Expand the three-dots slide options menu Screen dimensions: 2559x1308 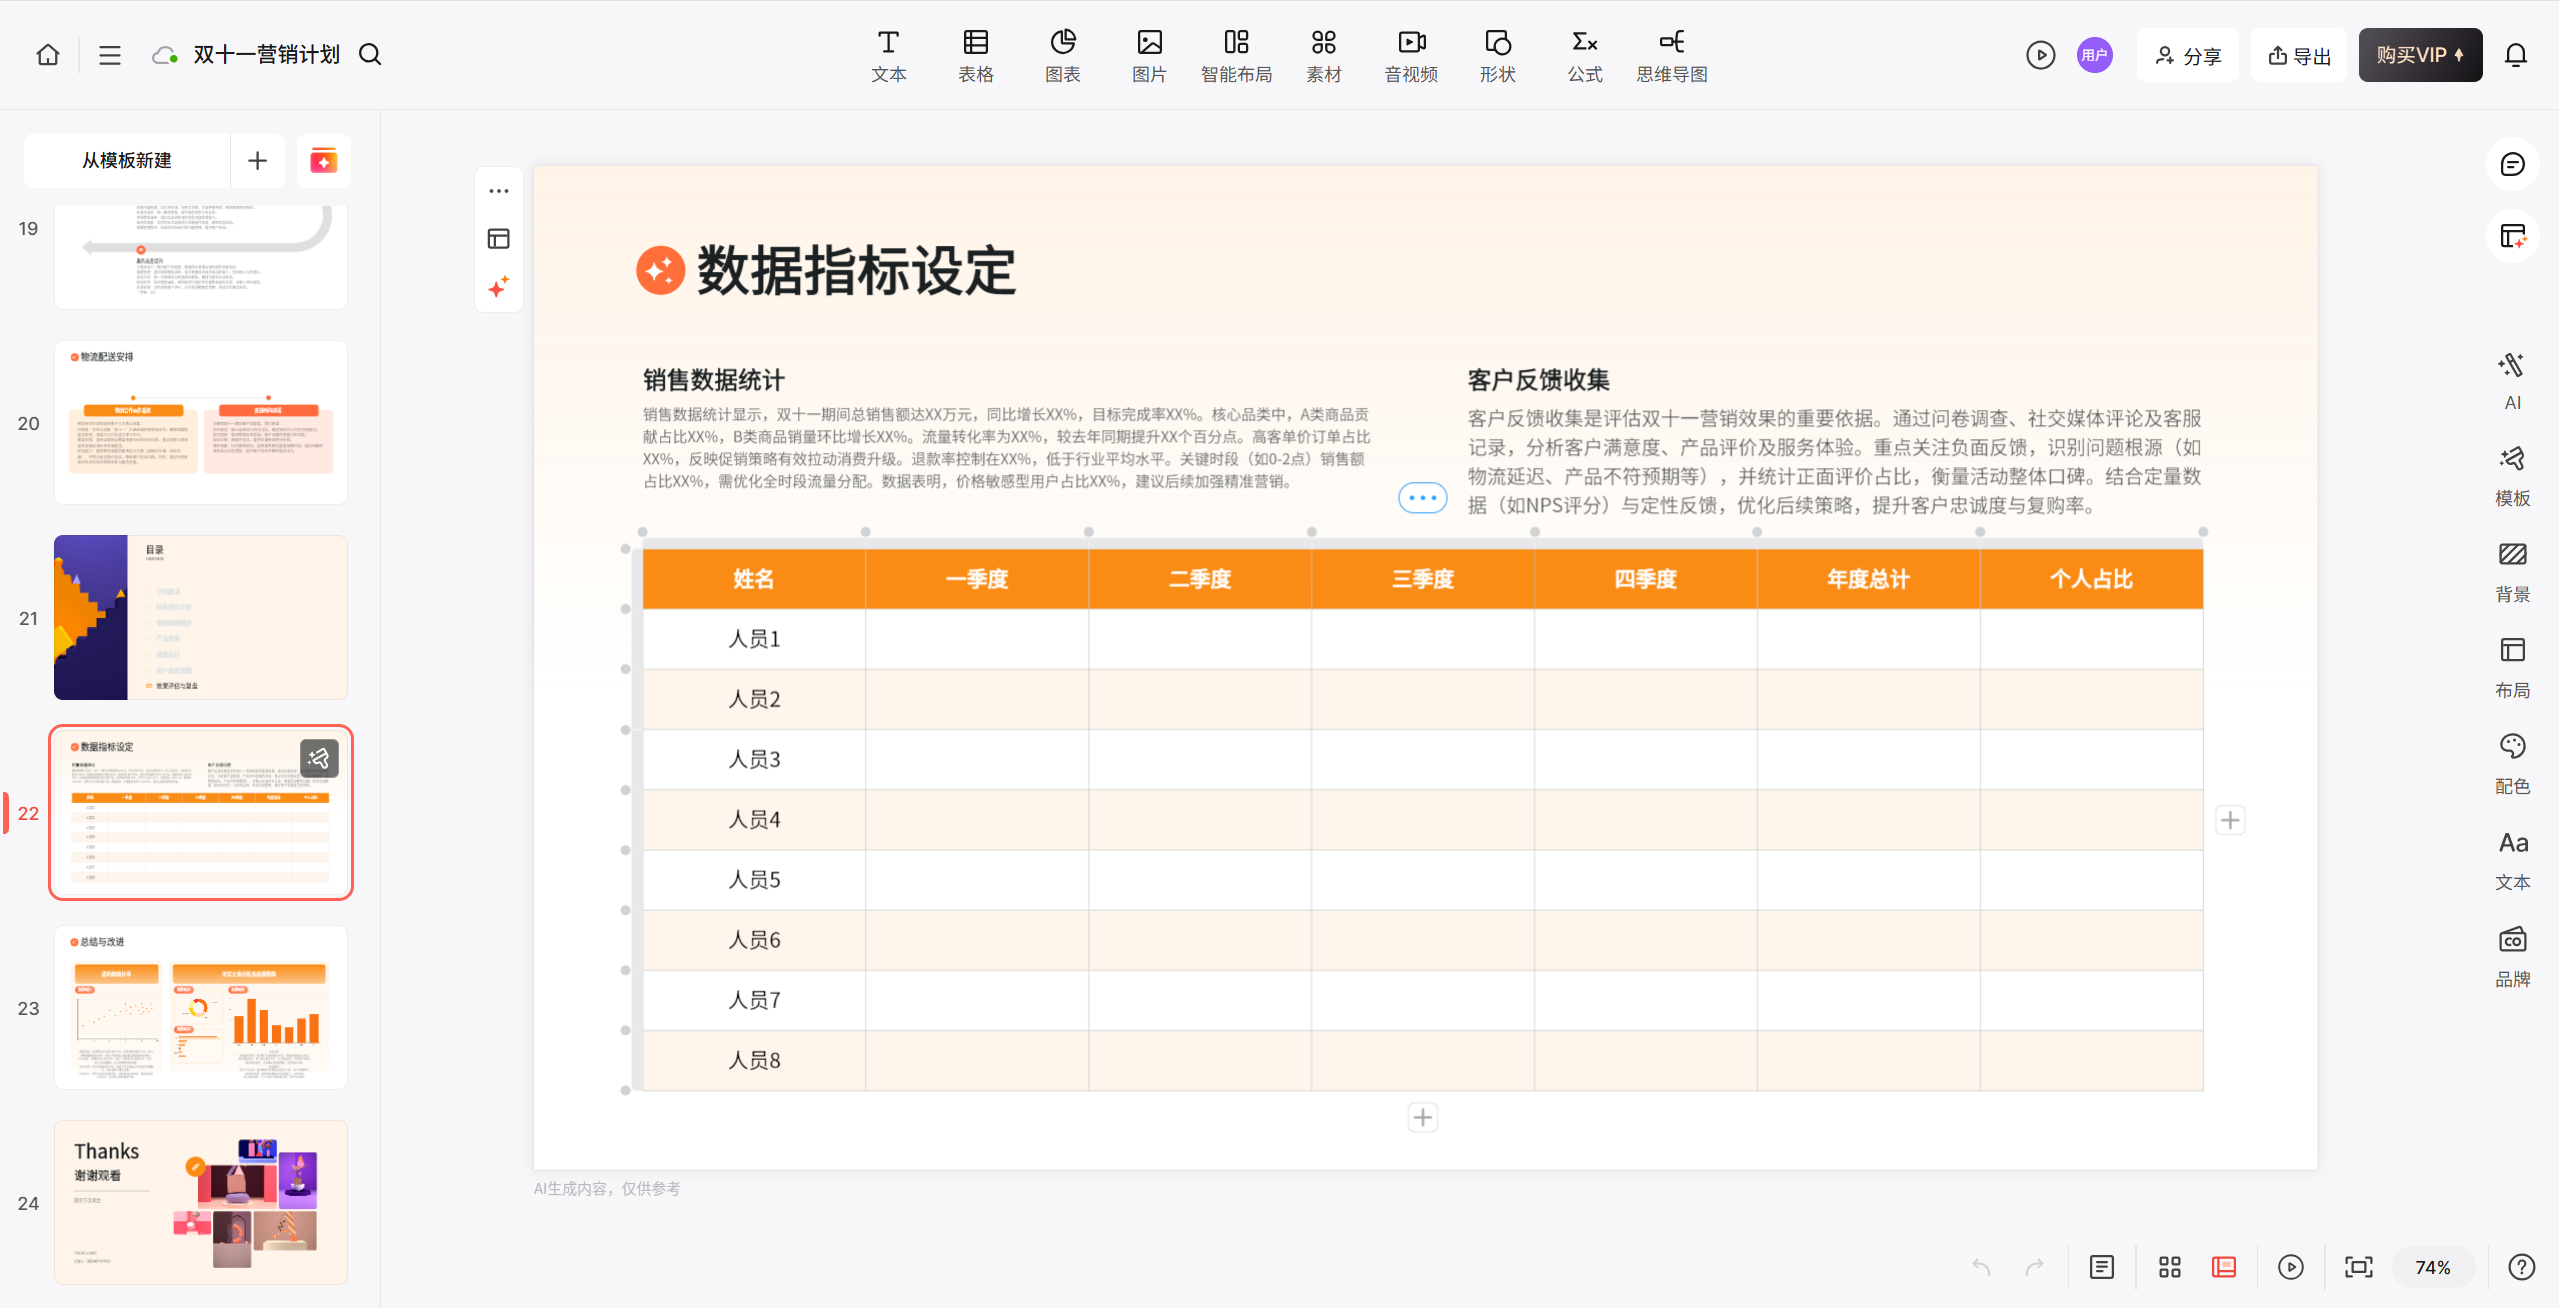pos(499,191)
